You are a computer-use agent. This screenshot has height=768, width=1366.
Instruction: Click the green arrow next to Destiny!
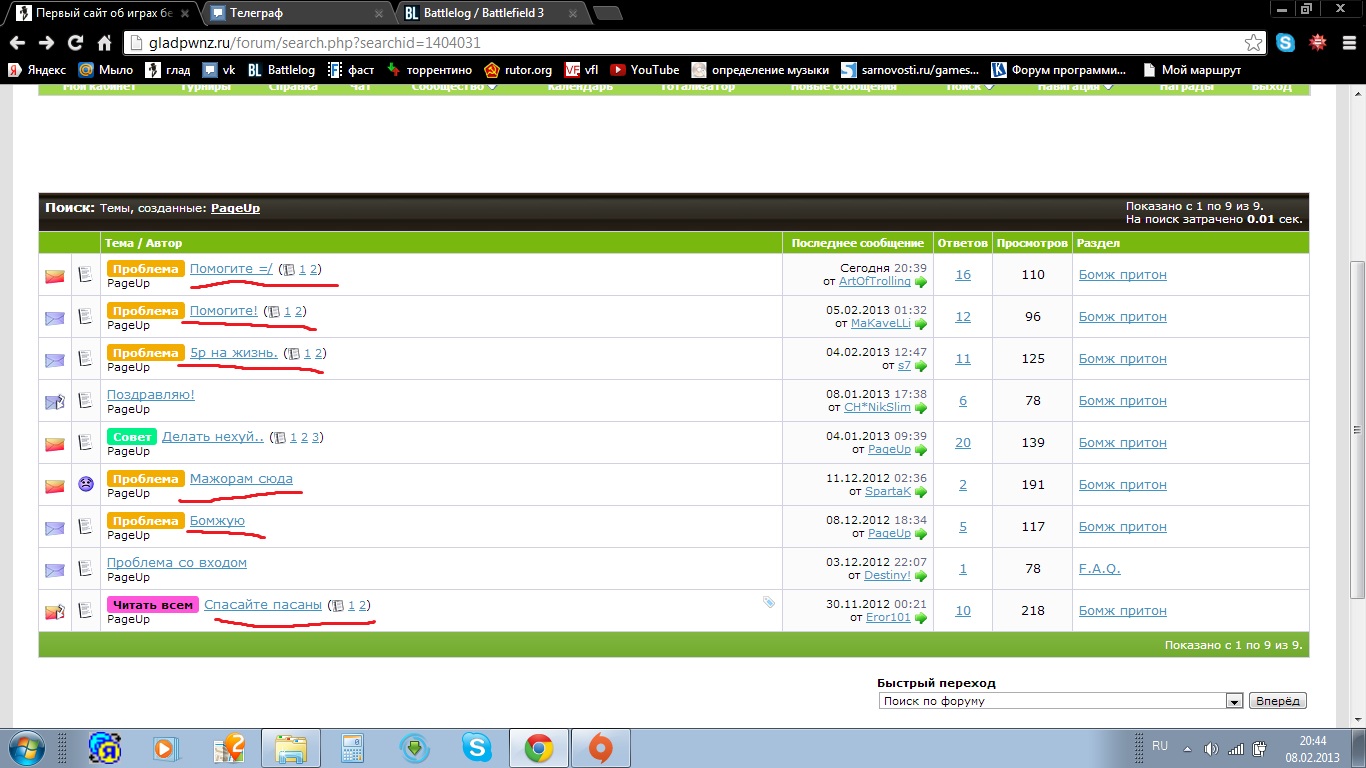coord(921,576)
